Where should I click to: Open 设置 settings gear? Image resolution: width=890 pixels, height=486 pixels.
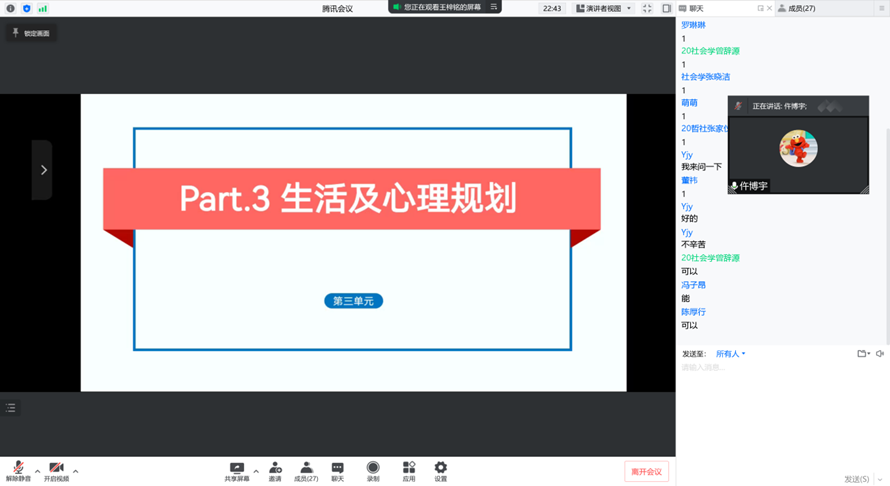pyautogui.click(x=440, y=470)
